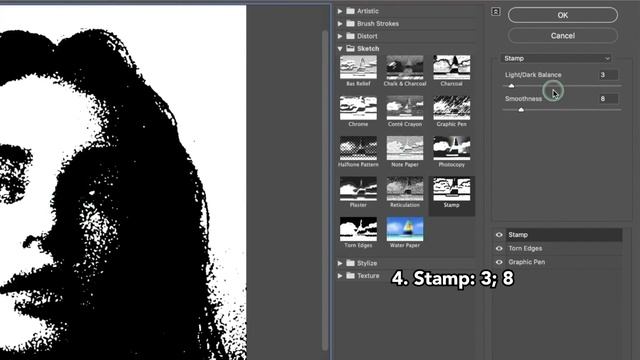Click the preview area vertical scrollbar
This screenshot has width=640, height=360.
coord(325,190)
